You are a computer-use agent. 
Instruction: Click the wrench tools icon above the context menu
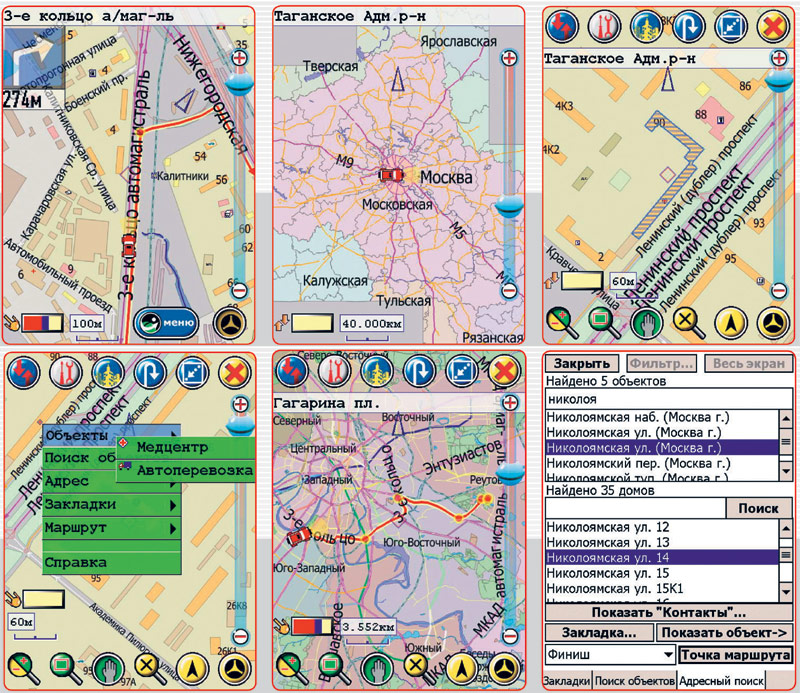click(66, 373)
